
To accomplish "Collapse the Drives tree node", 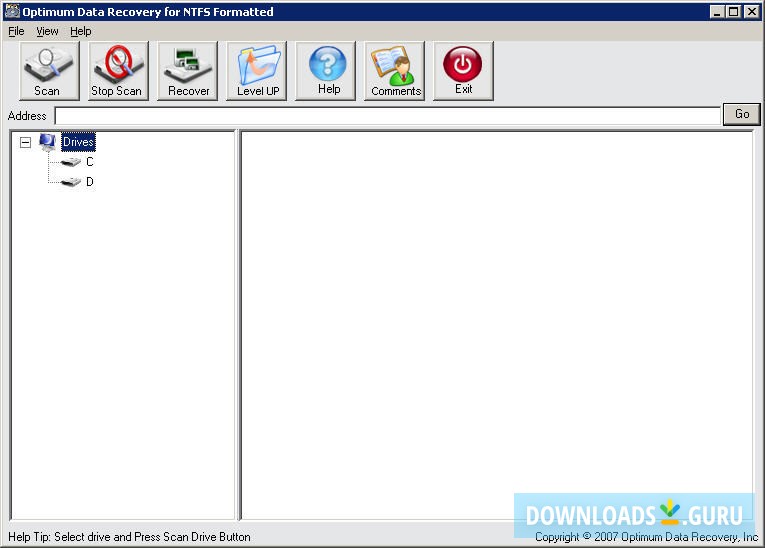I will 25,142.
